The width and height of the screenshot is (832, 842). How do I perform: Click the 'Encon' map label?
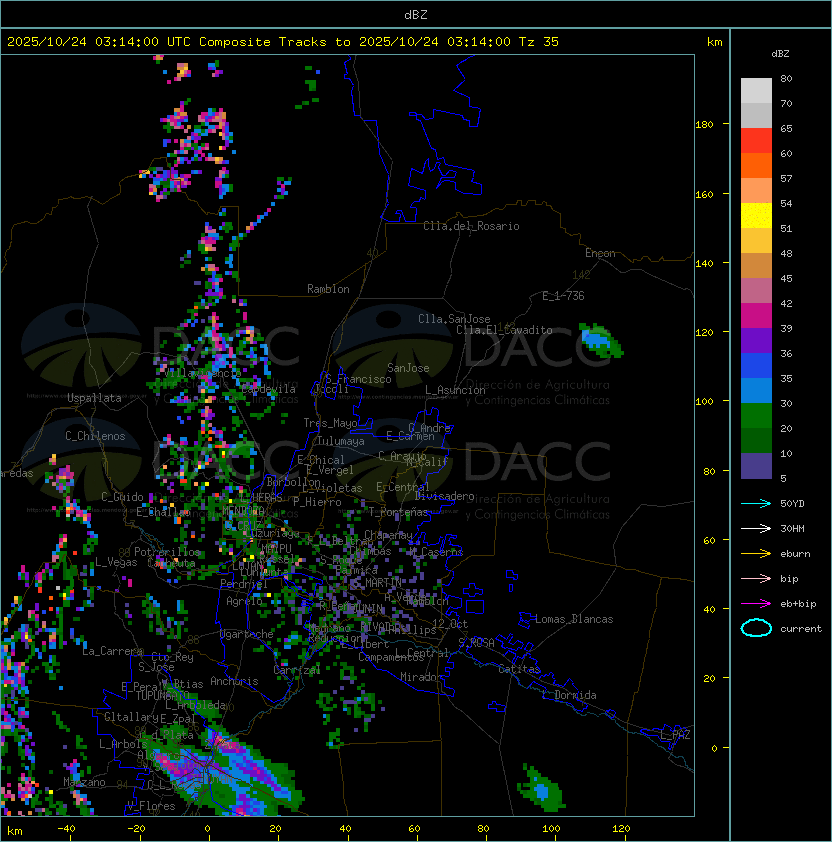(x=600, y=253)
